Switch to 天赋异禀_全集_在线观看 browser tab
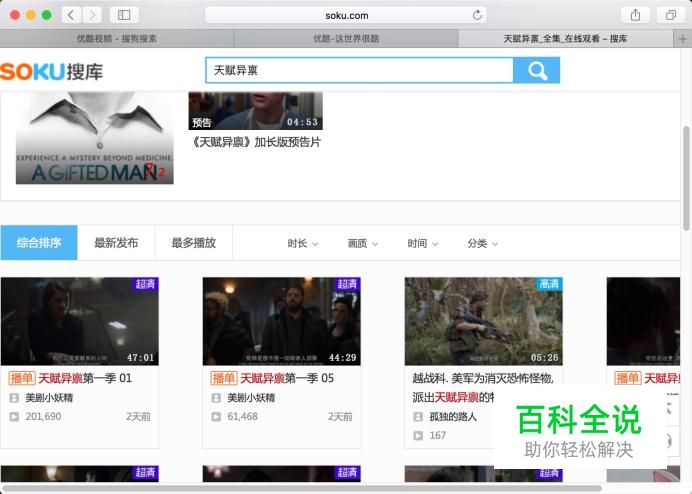 (566, 39)
